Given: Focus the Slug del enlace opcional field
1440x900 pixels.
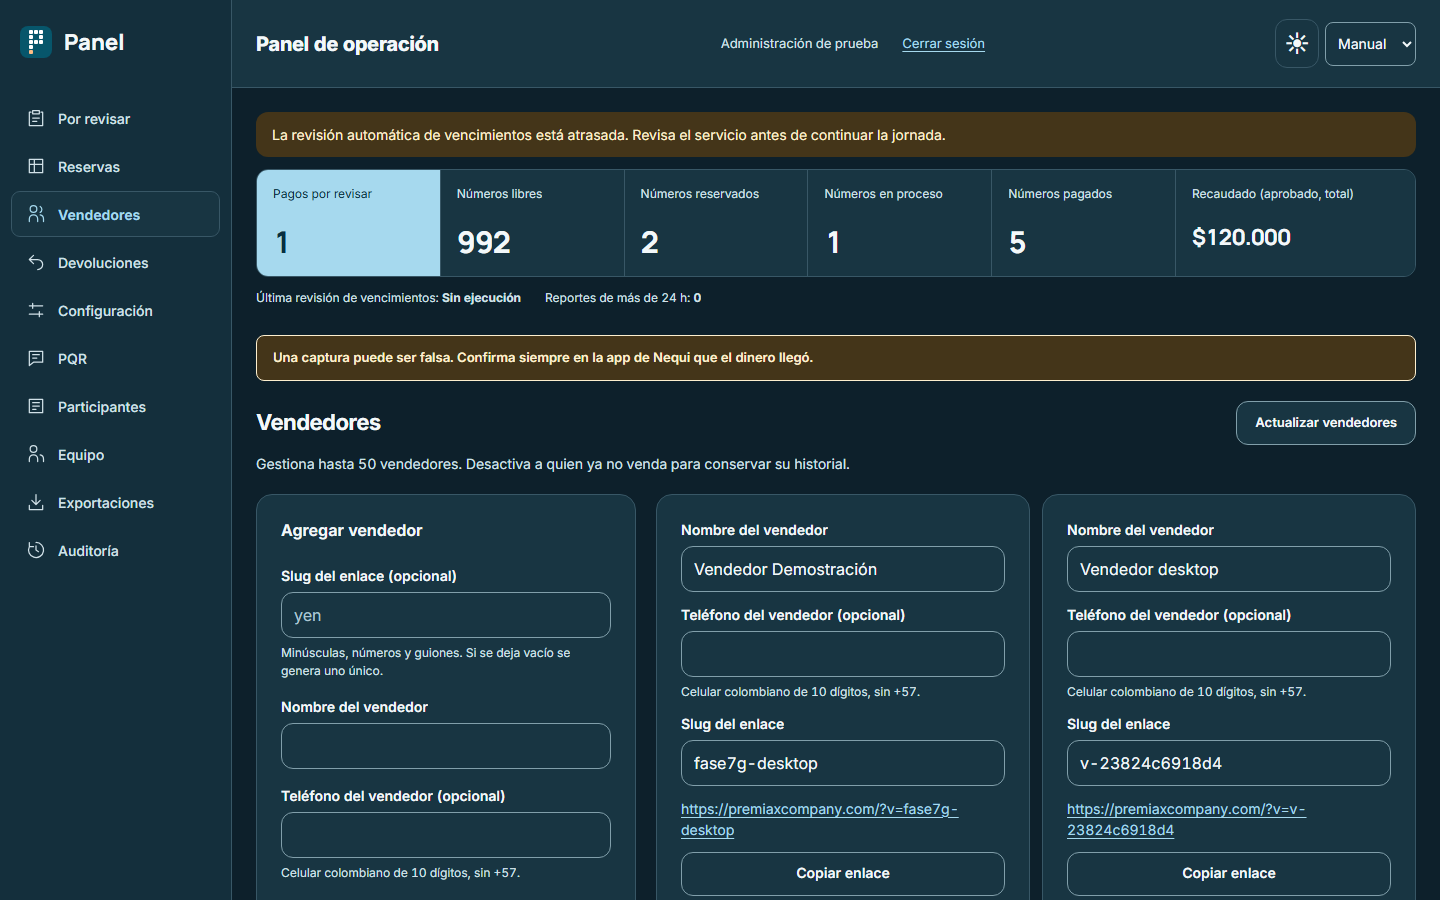Looking at the screenshot, I should 446,615.
